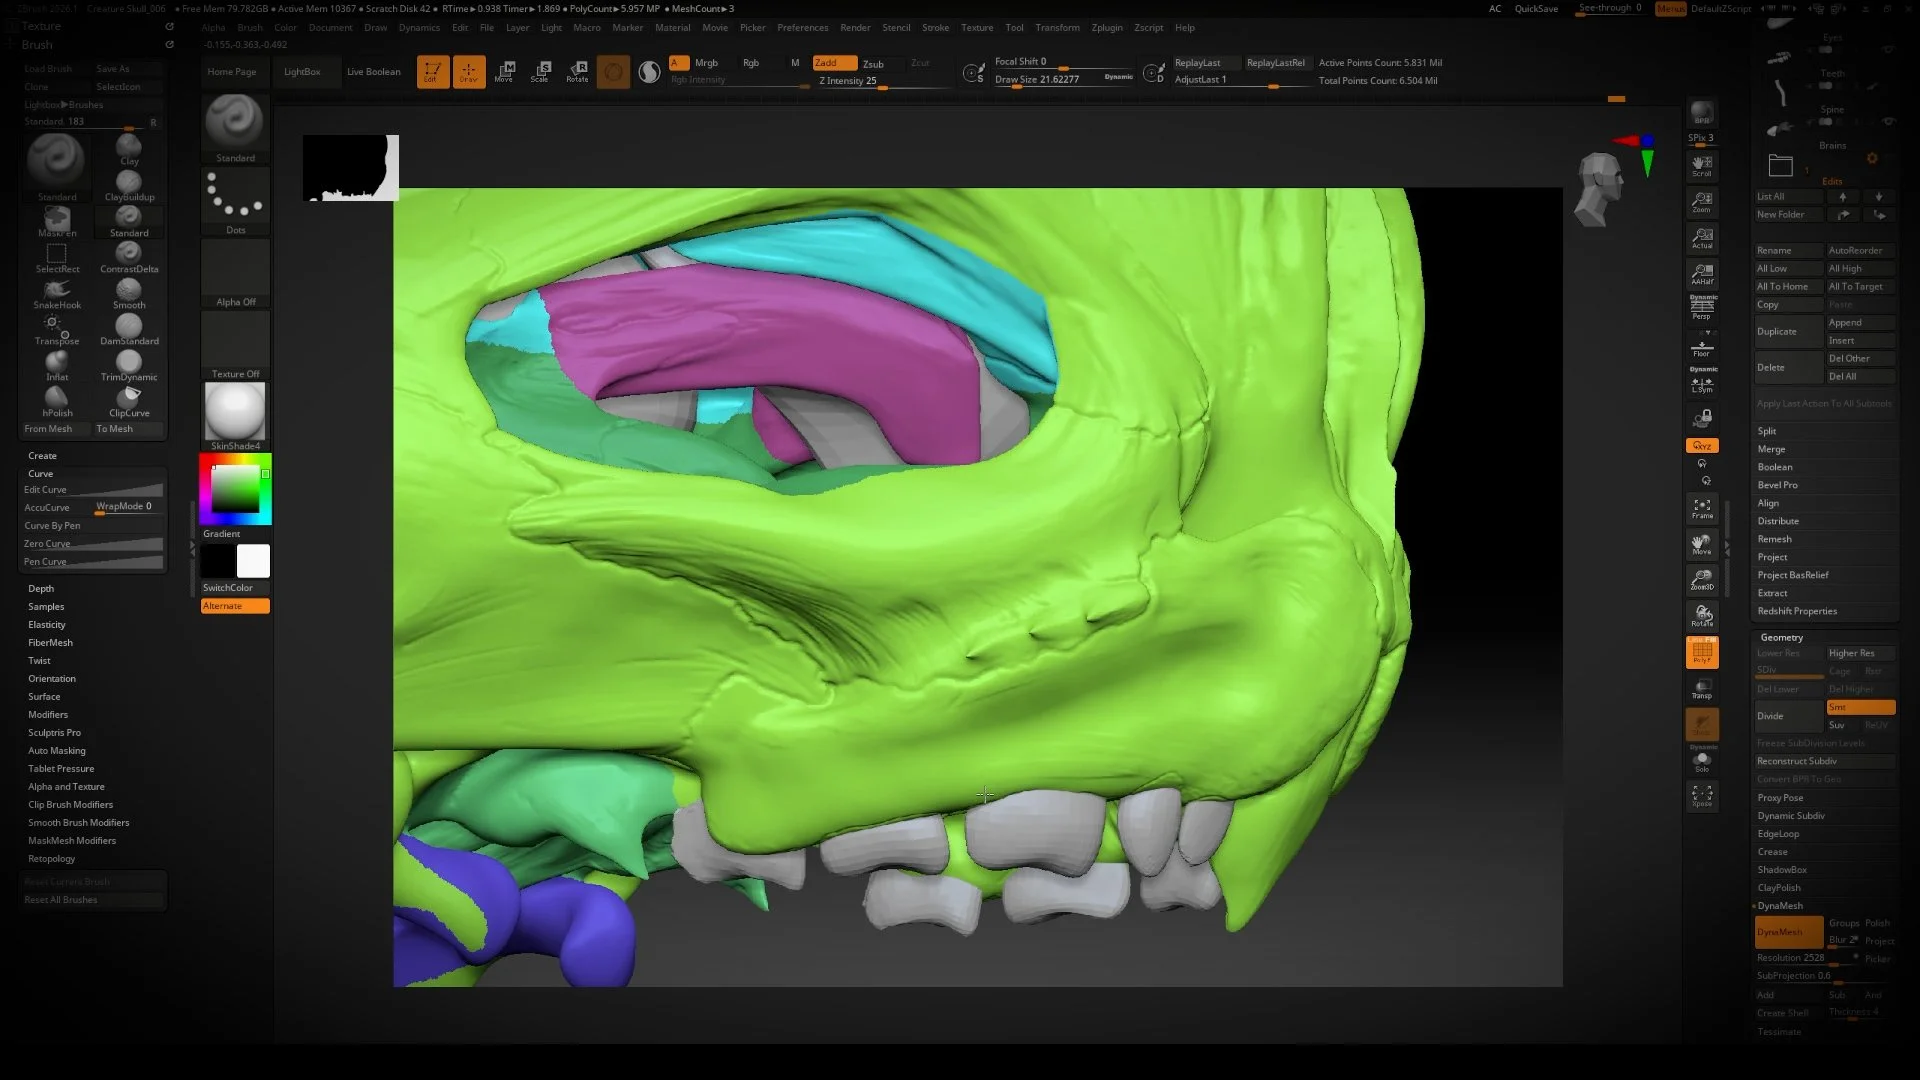The height and width of the screenshot is (1080, 1920).
Task: Click Reset All Brushes
Action: point(60,899)
